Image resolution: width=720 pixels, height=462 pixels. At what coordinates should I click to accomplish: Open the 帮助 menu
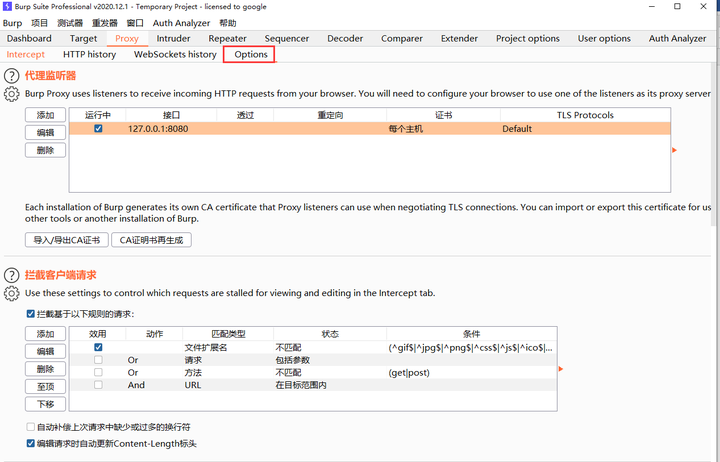(x=228, y=23)
